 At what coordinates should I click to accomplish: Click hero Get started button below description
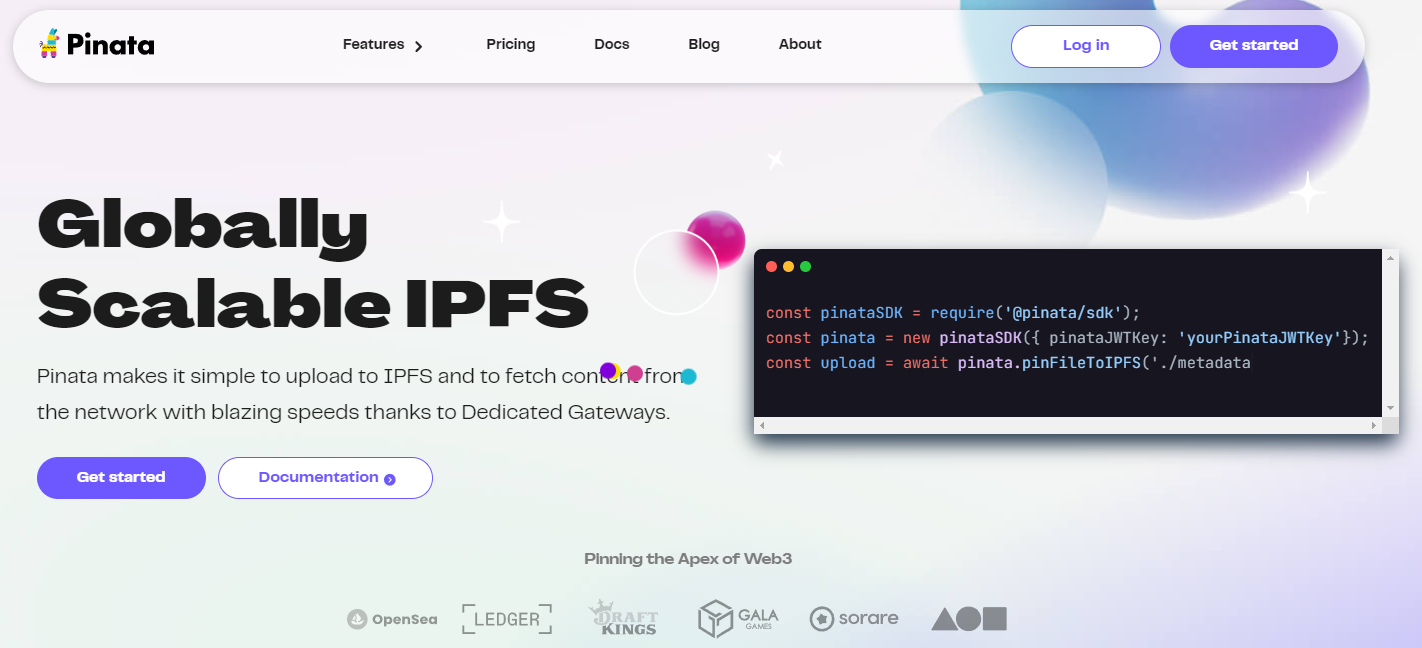click(x=121, y=477)
